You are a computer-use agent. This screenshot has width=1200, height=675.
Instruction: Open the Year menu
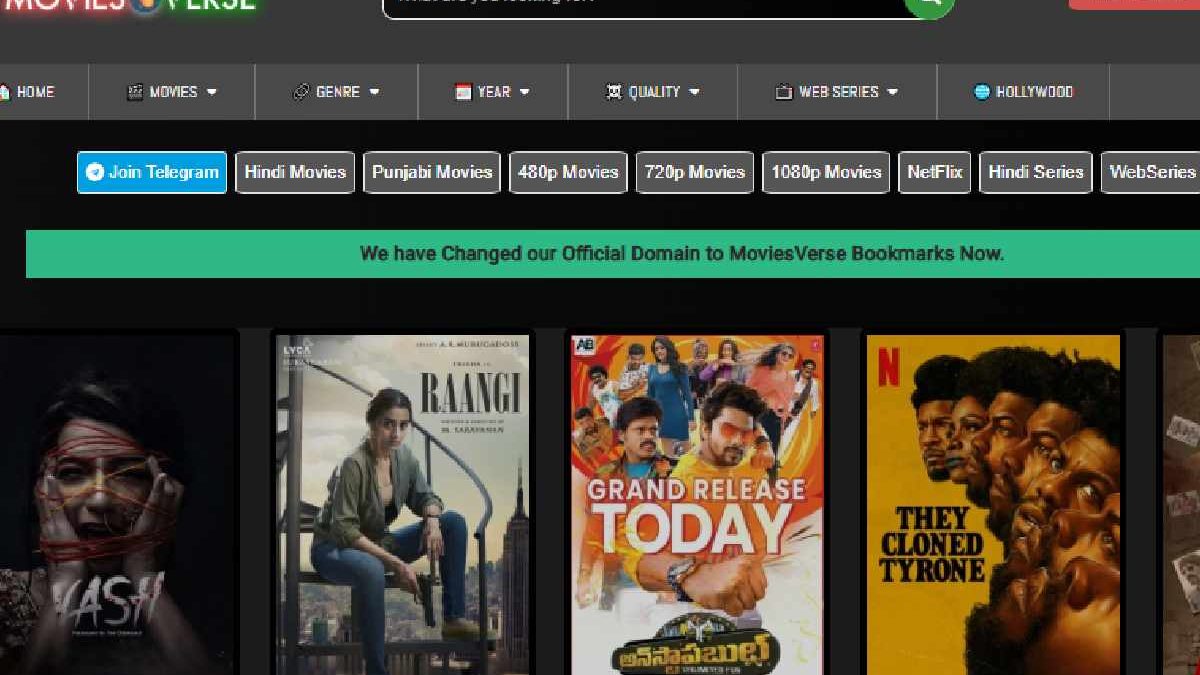(x=493, y=92)
